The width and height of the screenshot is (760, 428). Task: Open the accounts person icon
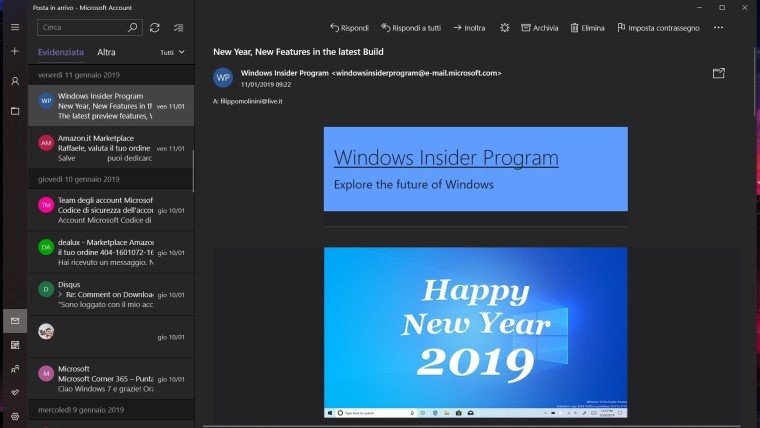(15, 81)
